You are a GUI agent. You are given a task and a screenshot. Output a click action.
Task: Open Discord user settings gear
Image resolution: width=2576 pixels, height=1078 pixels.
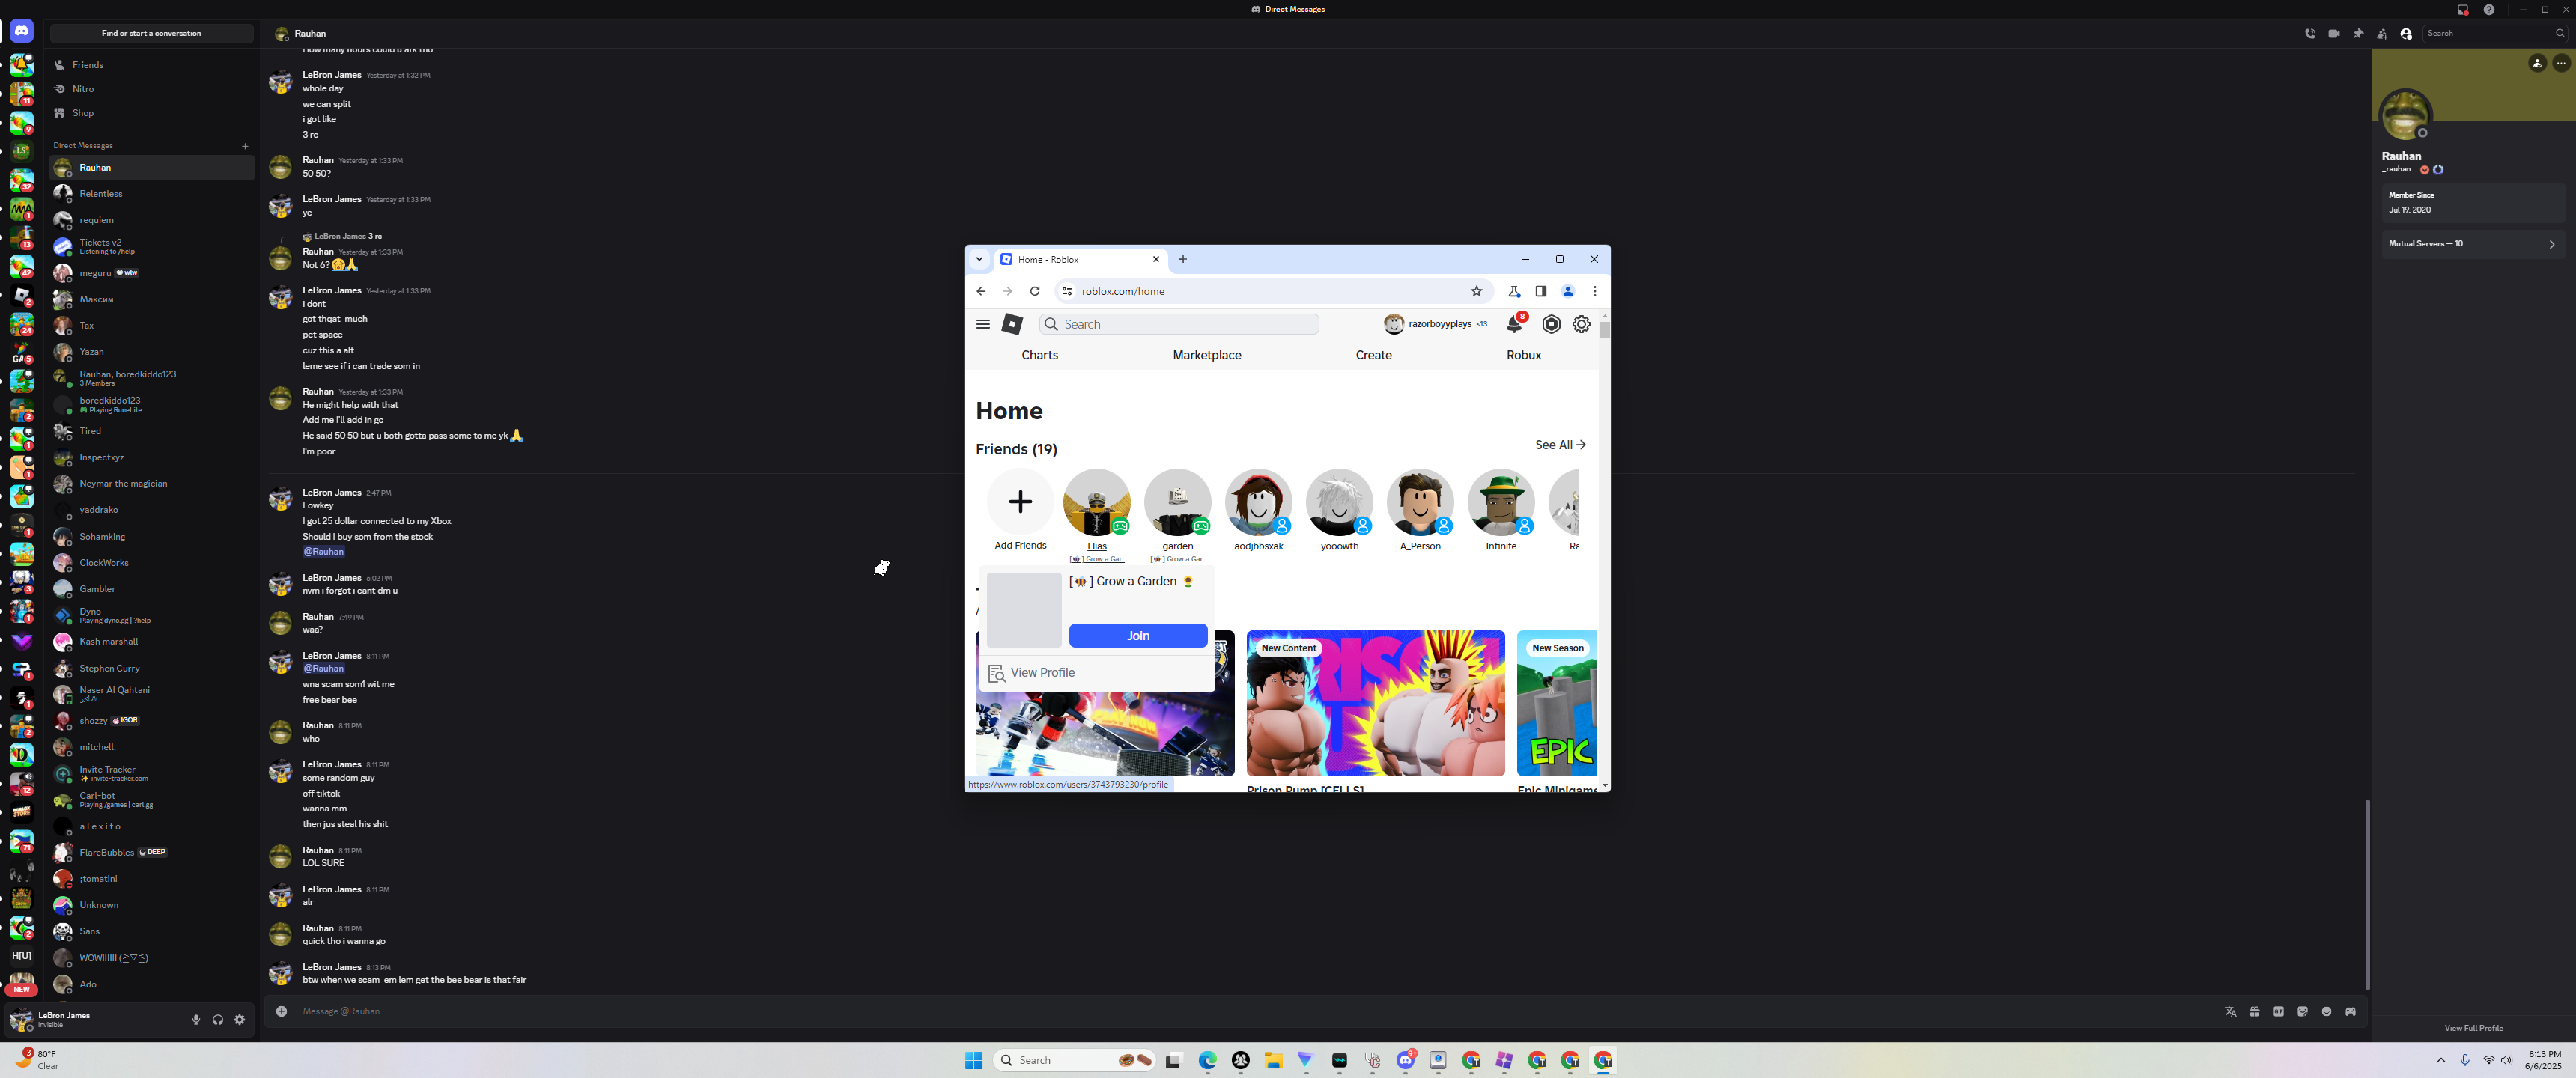[x=240, y=1020]
